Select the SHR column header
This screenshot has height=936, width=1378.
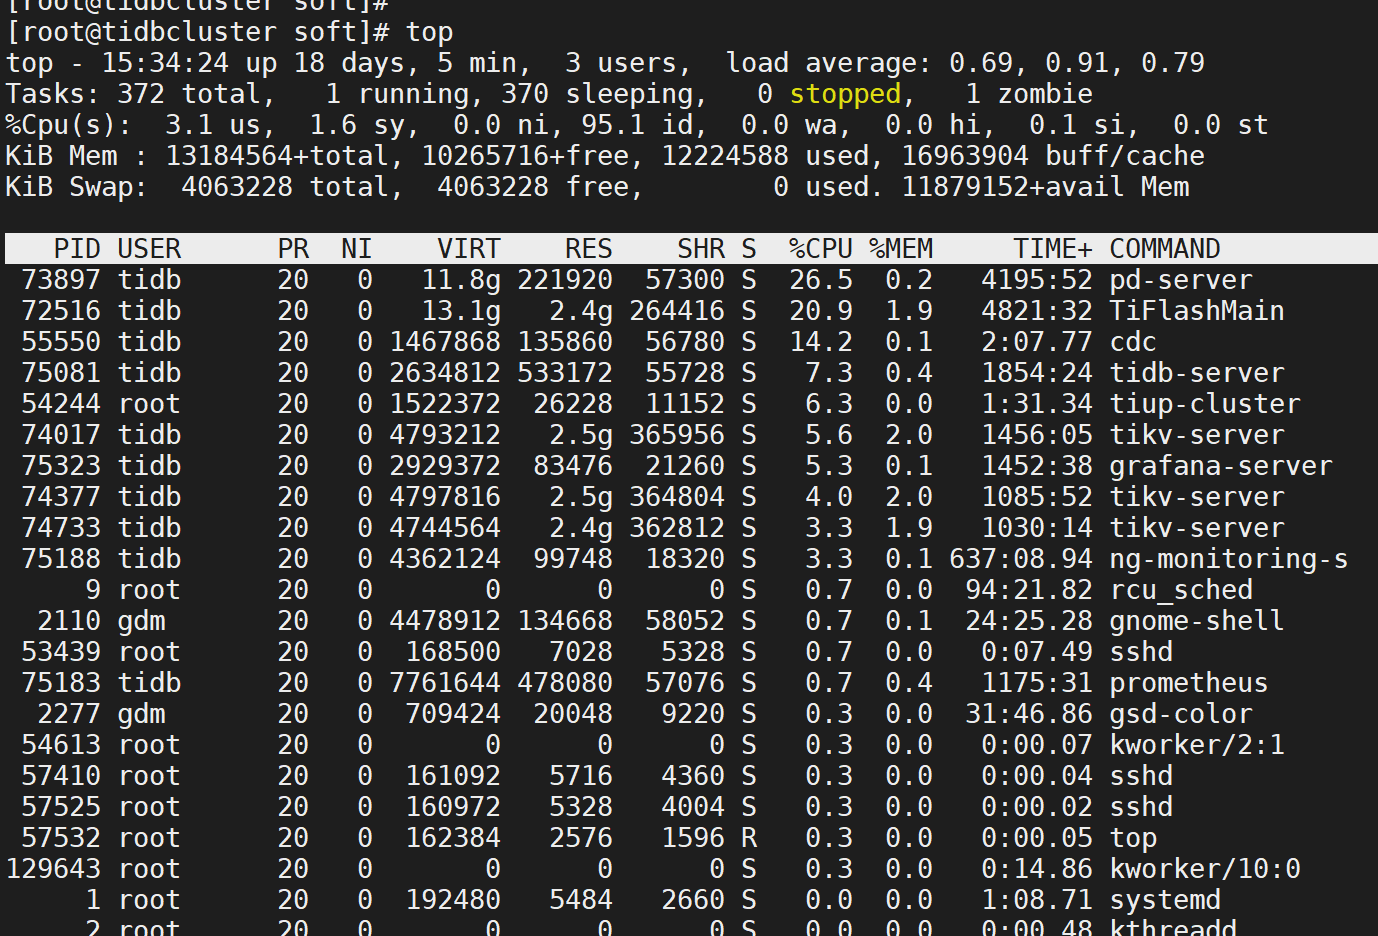[701, 249]
